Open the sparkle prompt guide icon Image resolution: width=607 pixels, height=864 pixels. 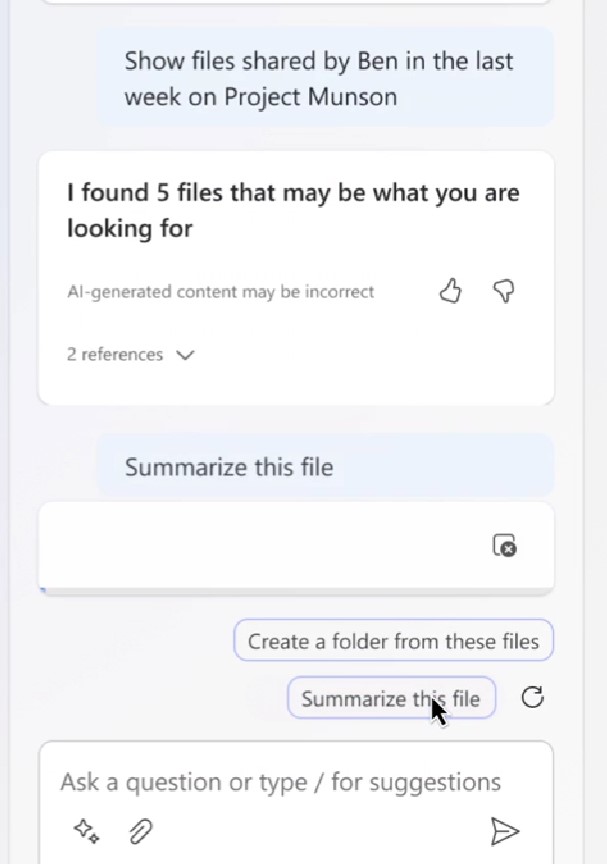[87, 830]
